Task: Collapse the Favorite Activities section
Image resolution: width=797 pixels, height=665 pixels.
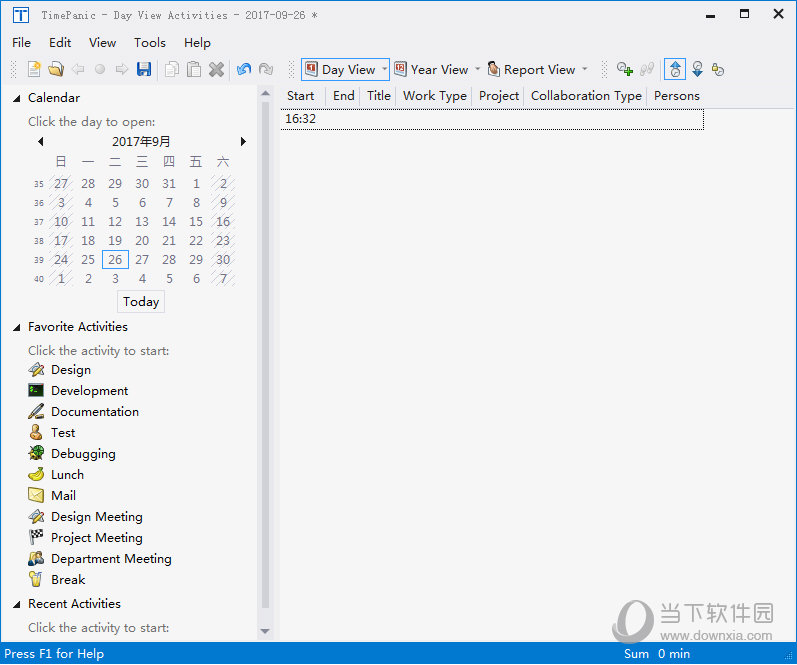Action: click(x=17, y=327)
